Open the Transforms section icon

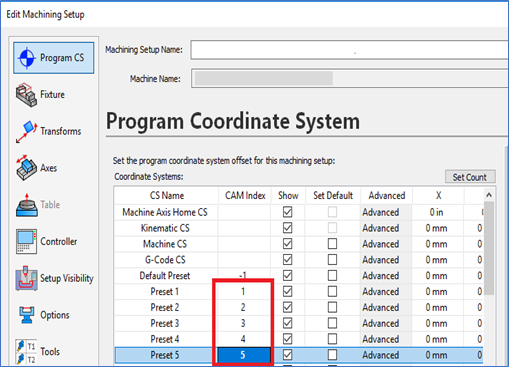coord(26,132)
